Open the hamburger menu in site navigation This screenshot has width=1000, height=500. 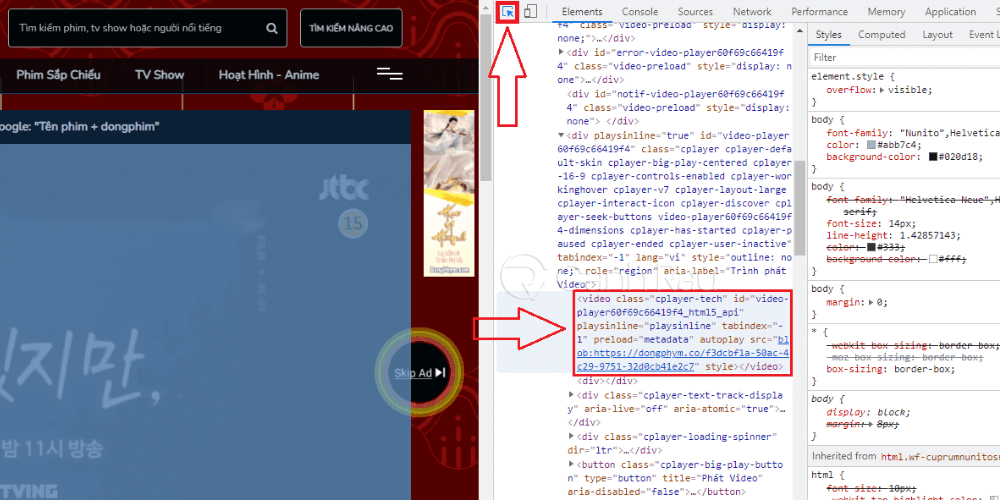[390, 74]
